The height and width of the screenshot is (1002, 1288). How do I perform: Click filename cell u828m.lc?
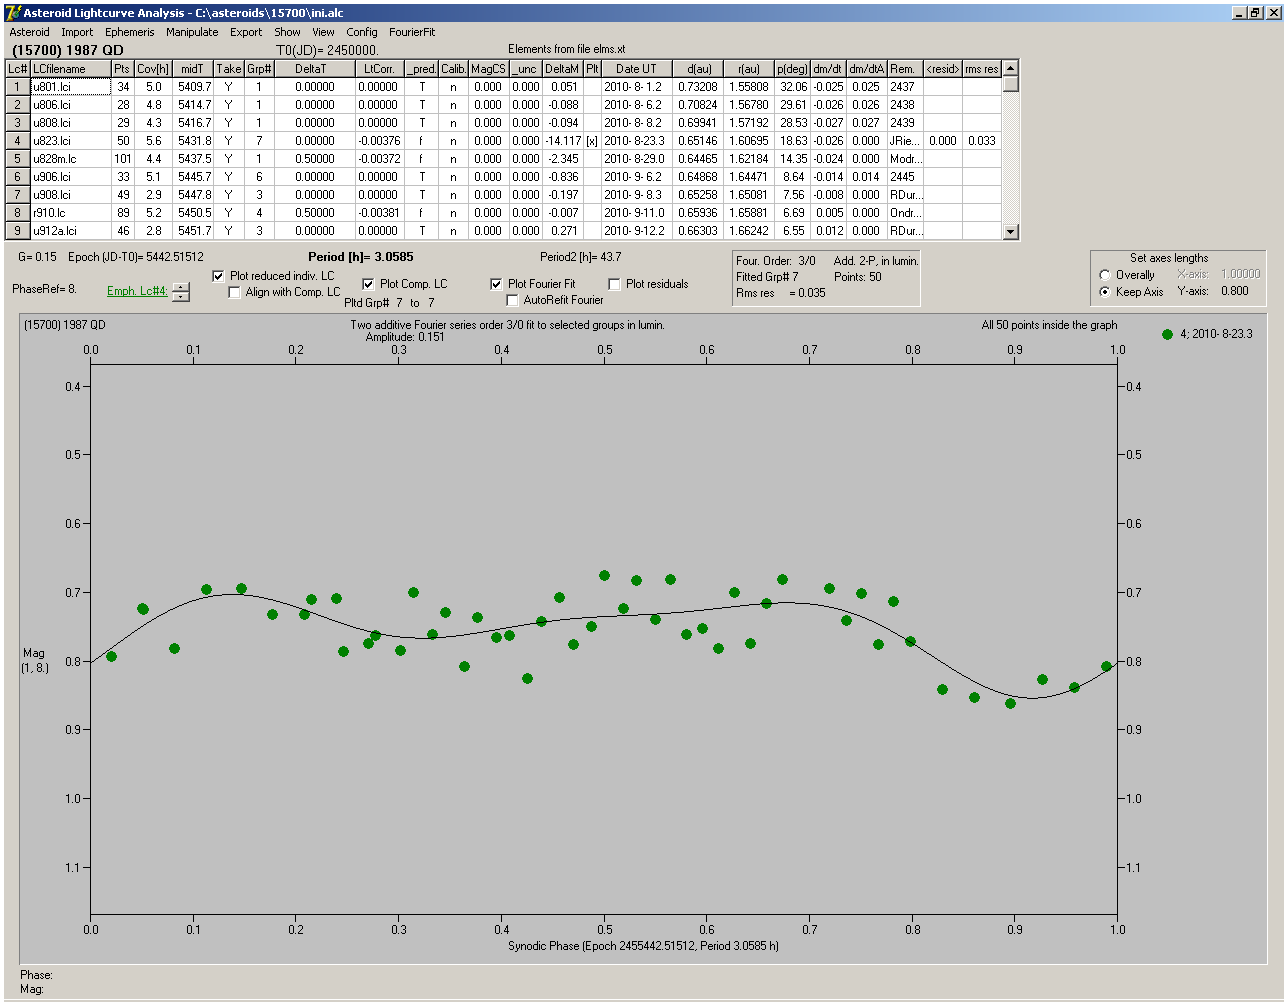70,159
